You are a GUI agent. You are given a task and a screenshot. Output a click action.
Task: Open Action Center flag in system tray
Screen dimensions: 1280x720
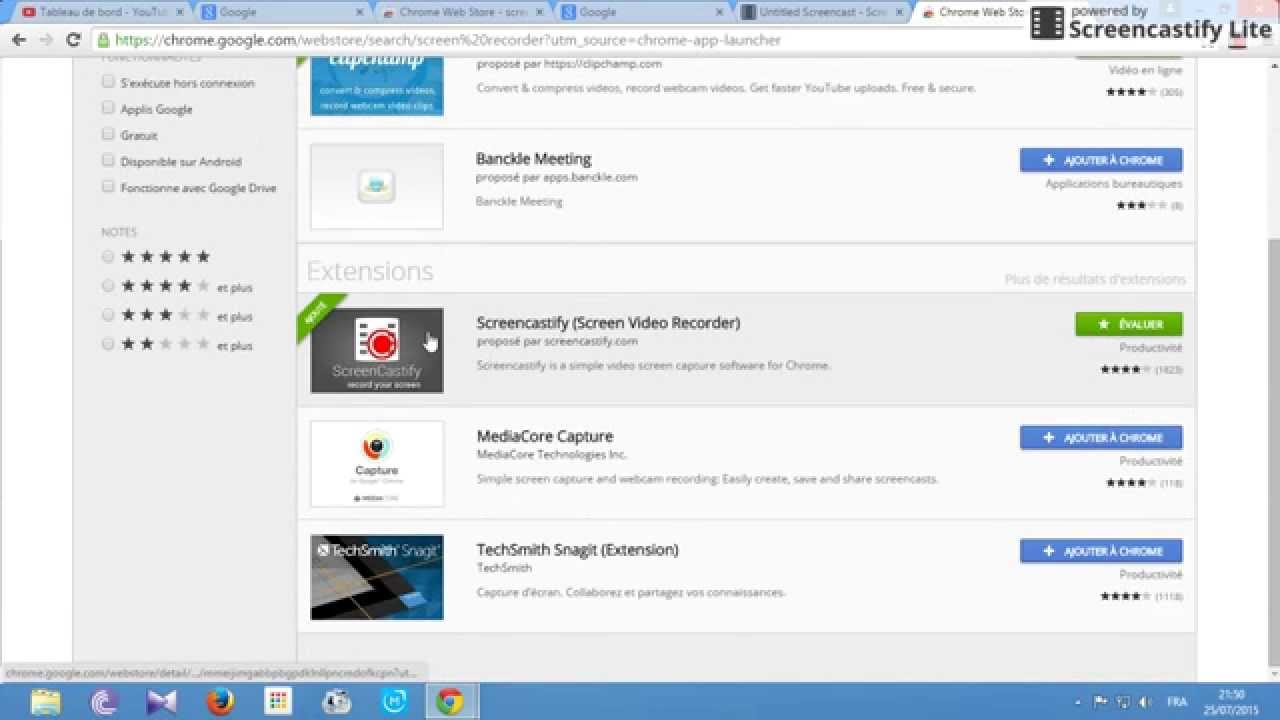(1101, 702)
